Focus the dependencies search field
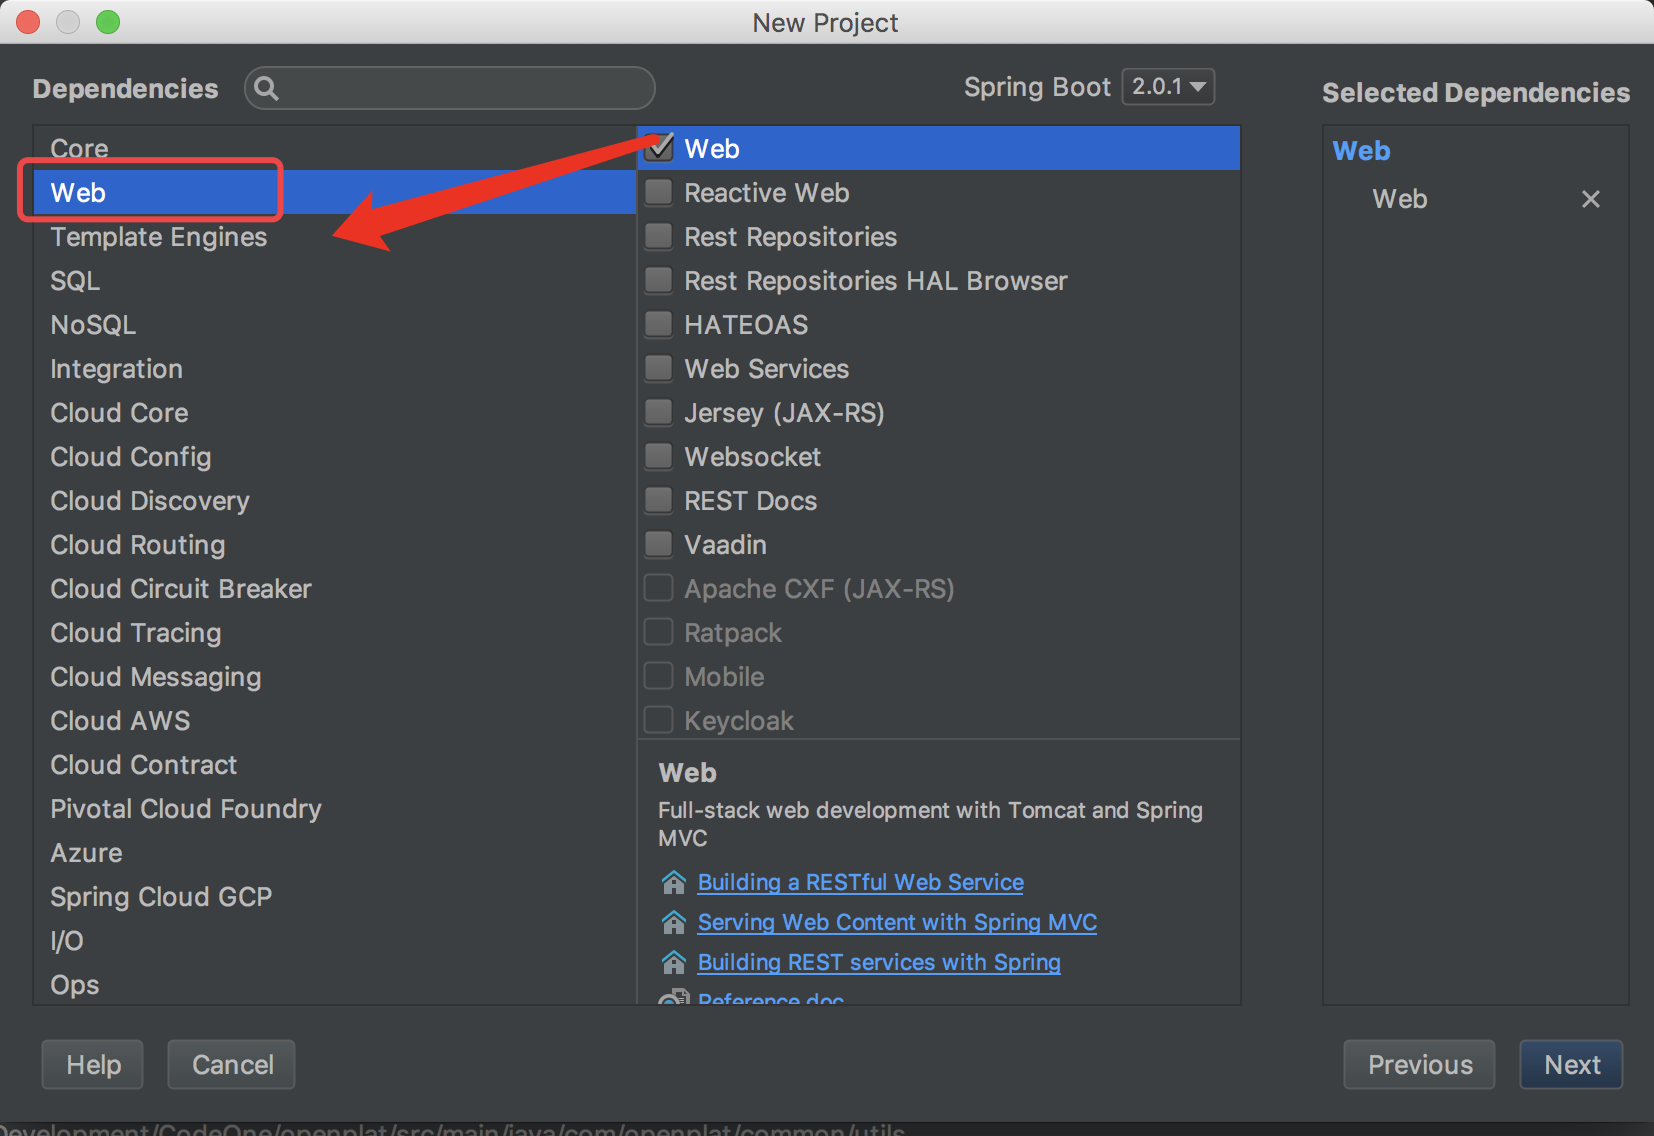This screenshot has width=1654, height=1136. tap(450, 88)
